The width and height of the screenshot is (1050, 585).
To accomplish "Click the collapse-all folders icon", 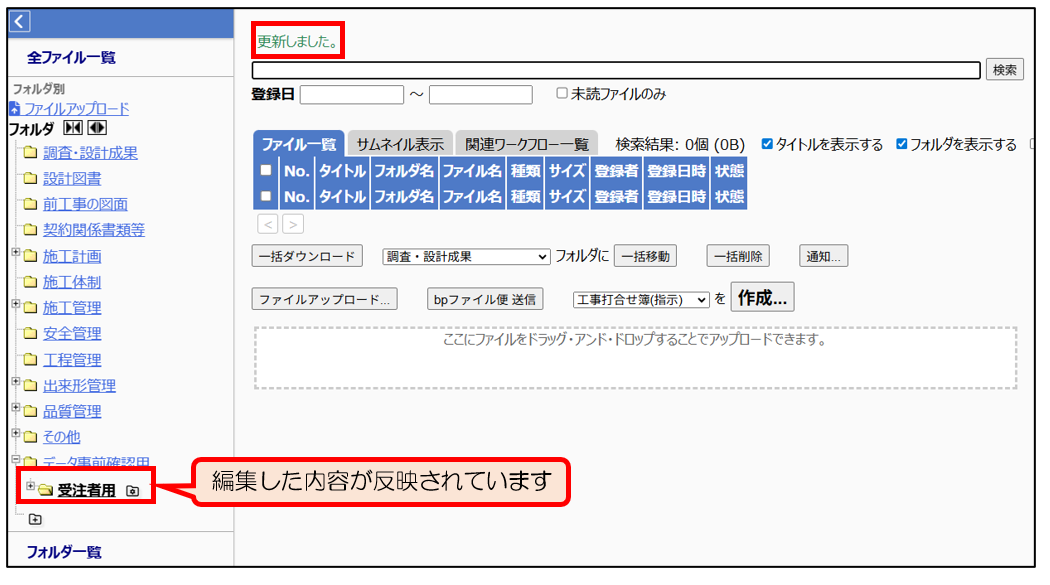I will 74,128.
